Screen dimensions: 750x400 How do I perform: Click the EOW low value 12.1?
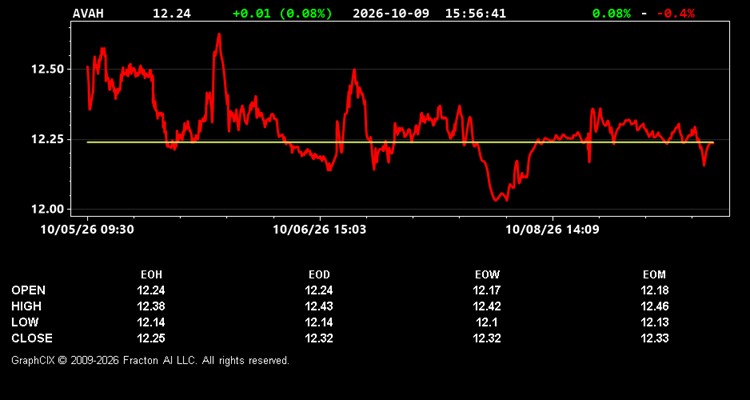click(x=487, y=322)
